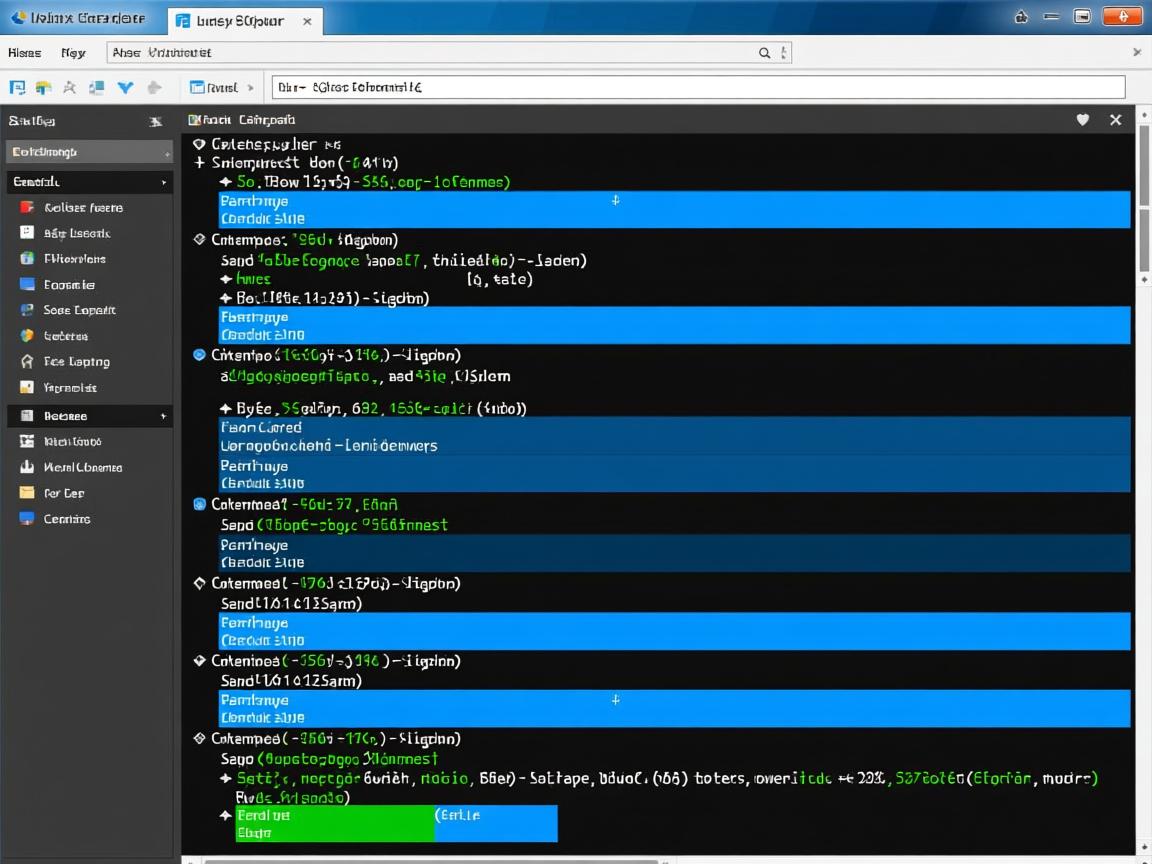Click the blue down-arrow icon in the toolbar
The height and width of the screenshot is (864, 1152).
125,88
